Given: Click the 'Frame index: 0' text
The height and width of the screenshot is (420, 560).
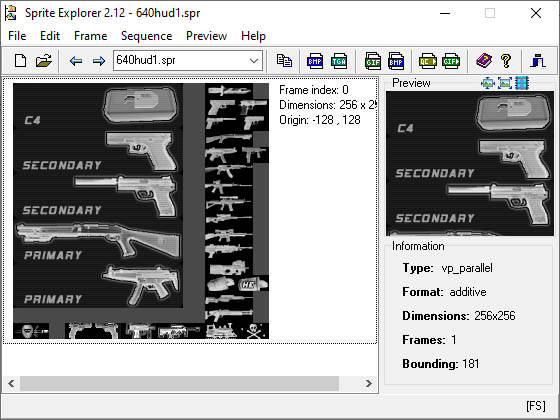Looking at the screenshot, I should pos(314,90).
